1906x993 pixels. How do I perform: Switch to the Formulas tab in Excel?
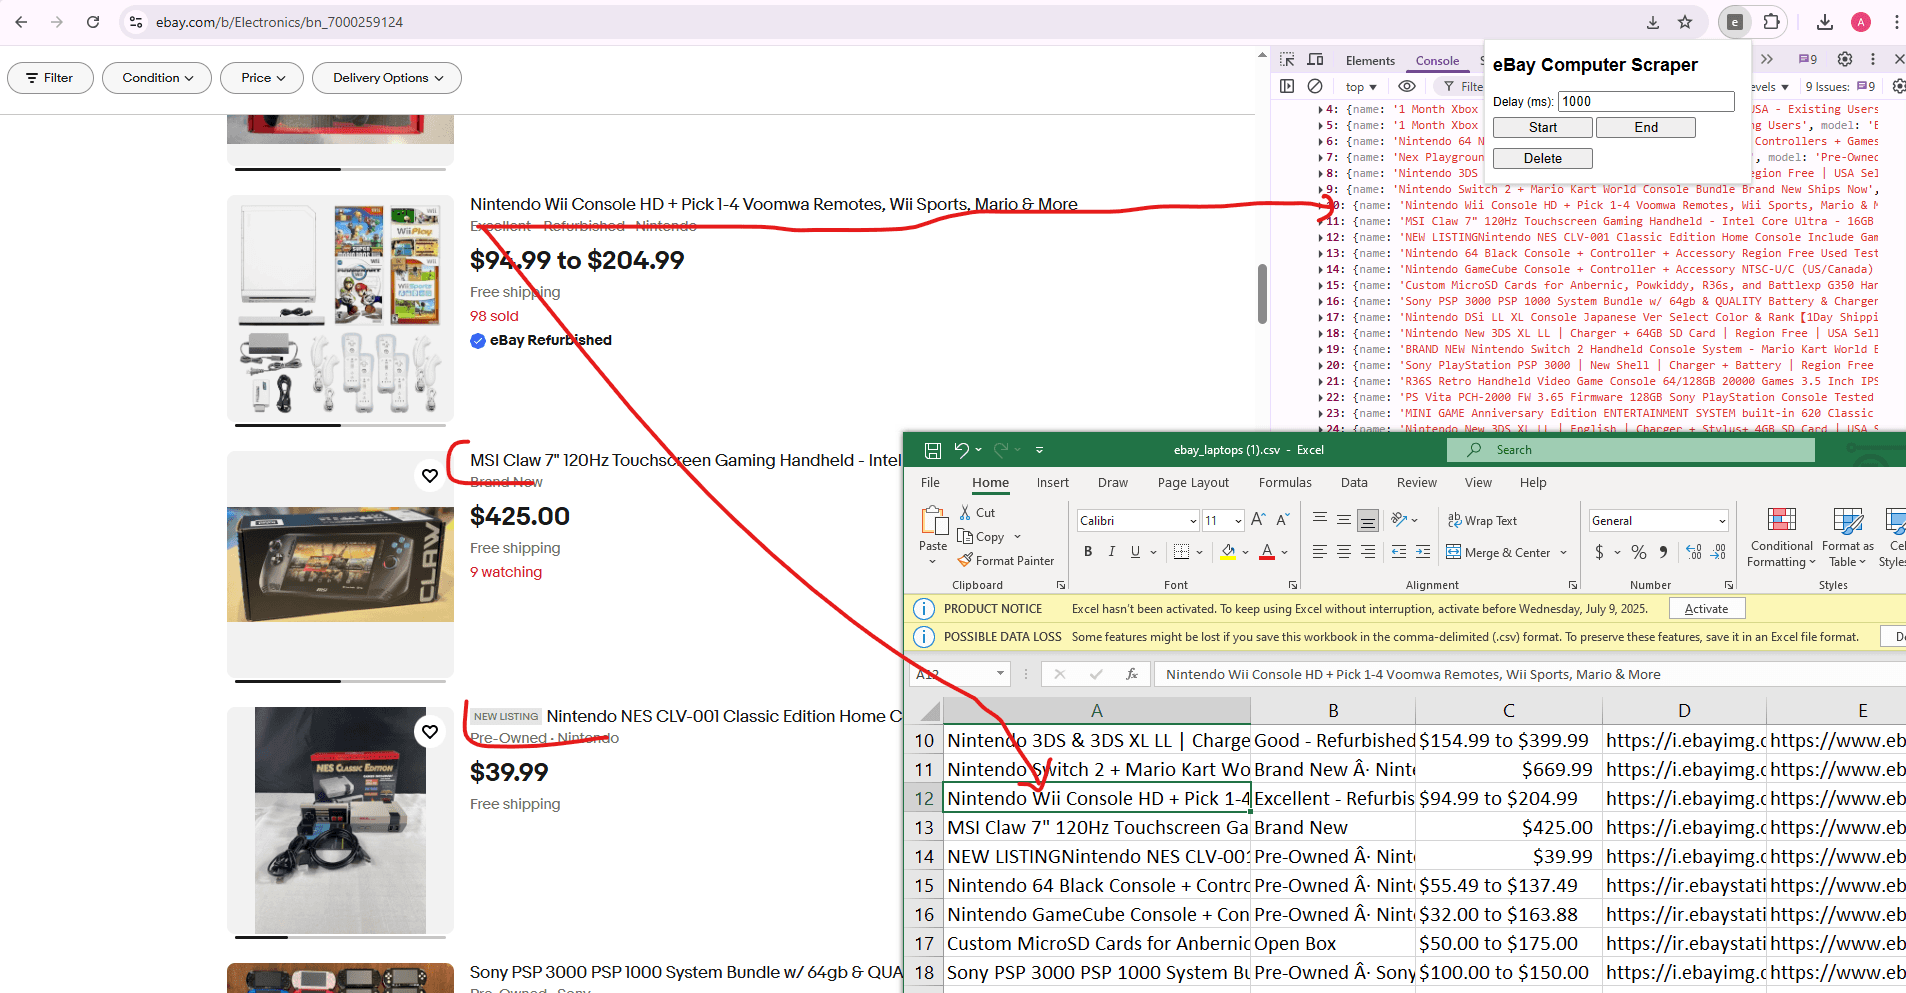click(1285, 483)
